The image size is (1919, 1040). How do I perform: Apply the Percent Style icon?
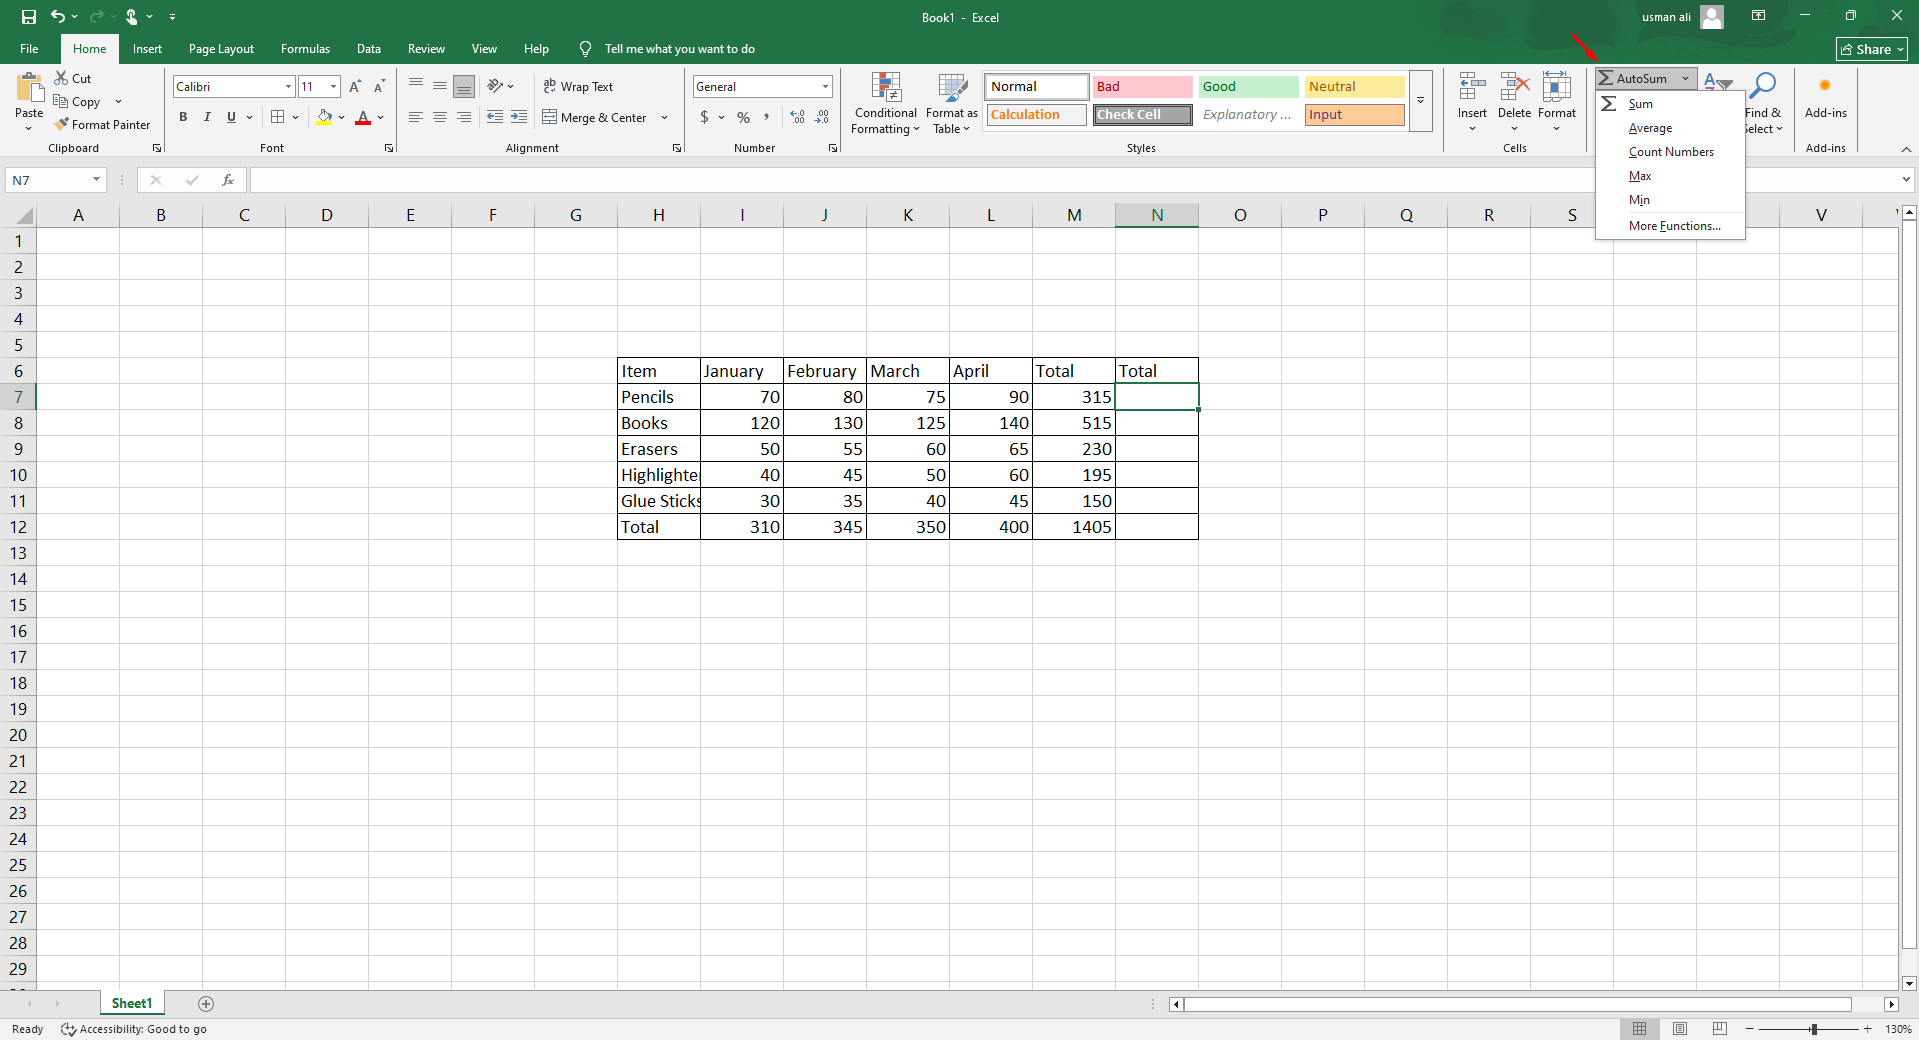(x=743, y=117)
